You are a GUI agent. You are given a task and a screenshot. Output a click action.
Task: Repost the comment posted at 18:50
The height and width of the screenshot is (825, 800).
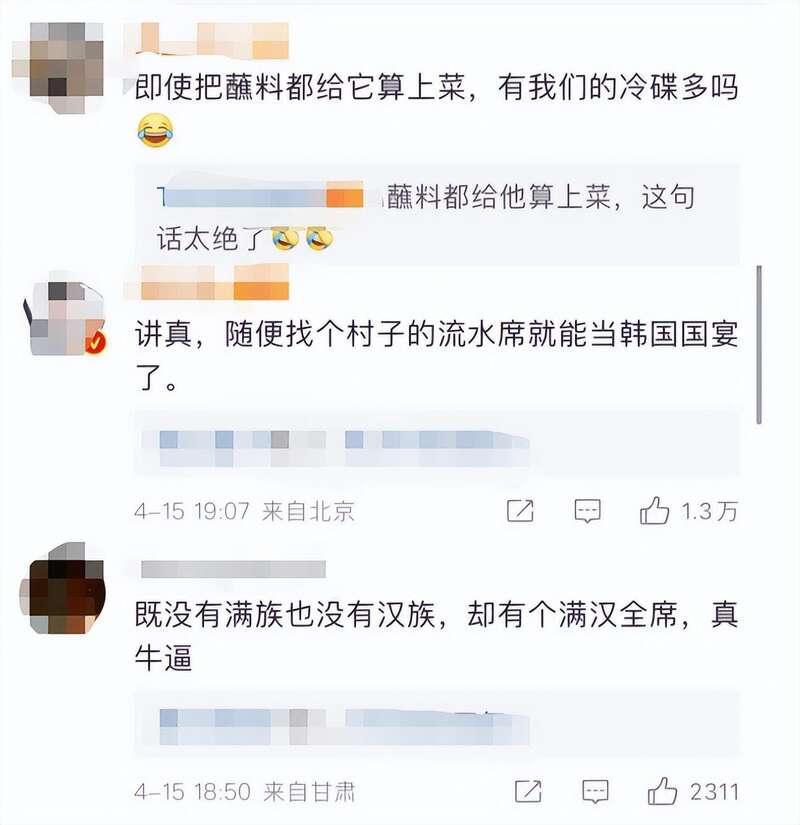[x=528, y=791]
